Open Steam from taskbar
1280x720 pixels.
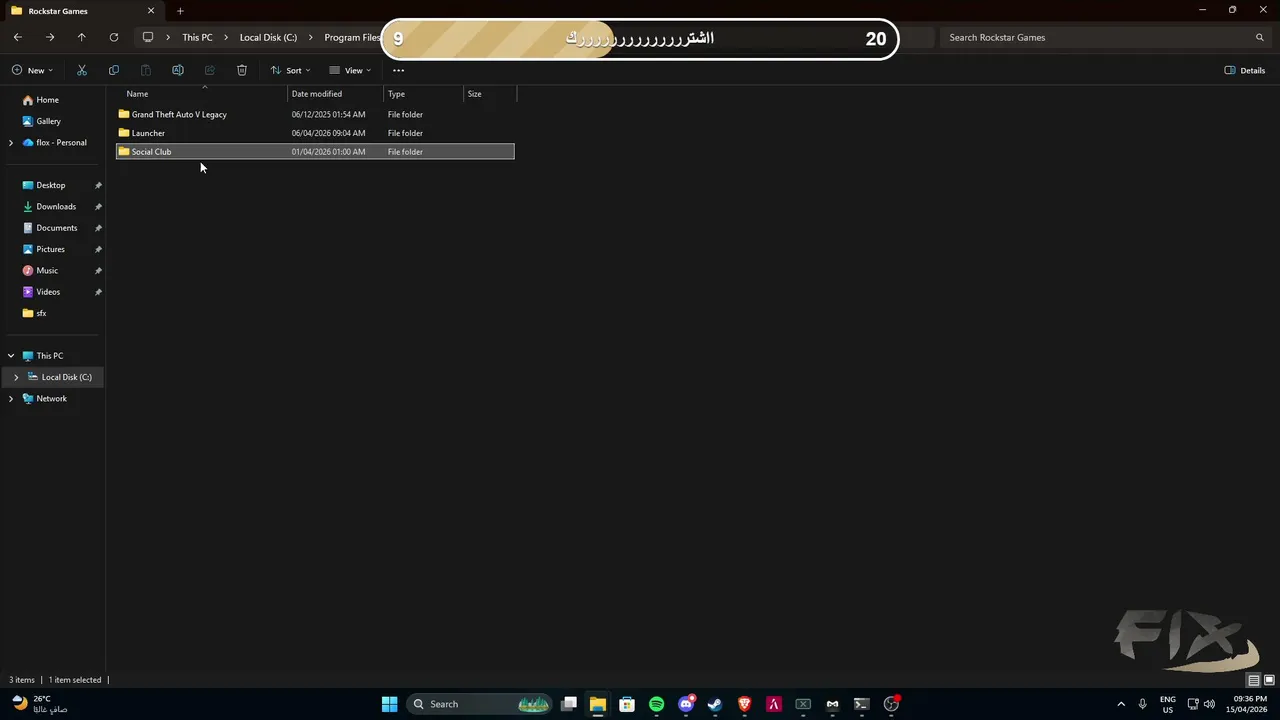point(715,704)
